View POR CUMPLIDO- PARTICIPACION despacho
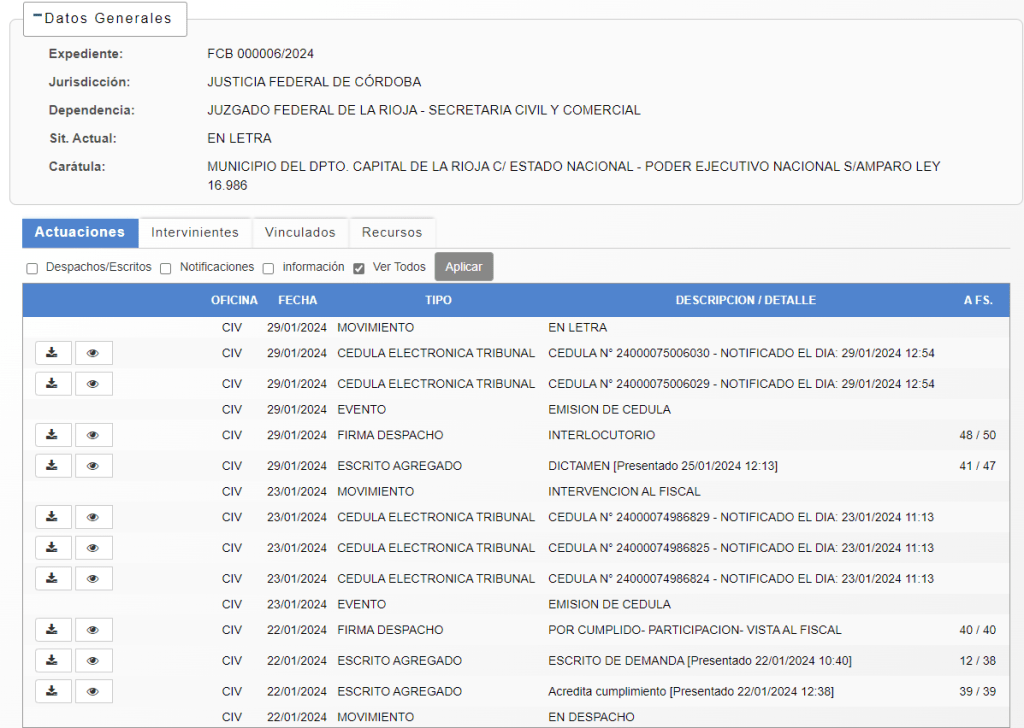The width and height of the screenshot is (1024, 728). [x=93, y=630]
